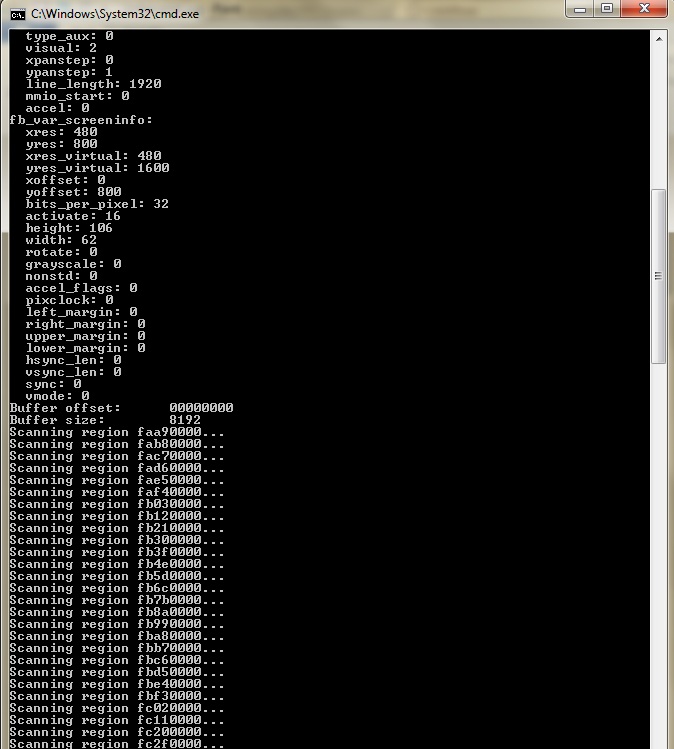Screen dimensions: 674x749
Task: Click the height: 106 line
Action: pos(69,228)
